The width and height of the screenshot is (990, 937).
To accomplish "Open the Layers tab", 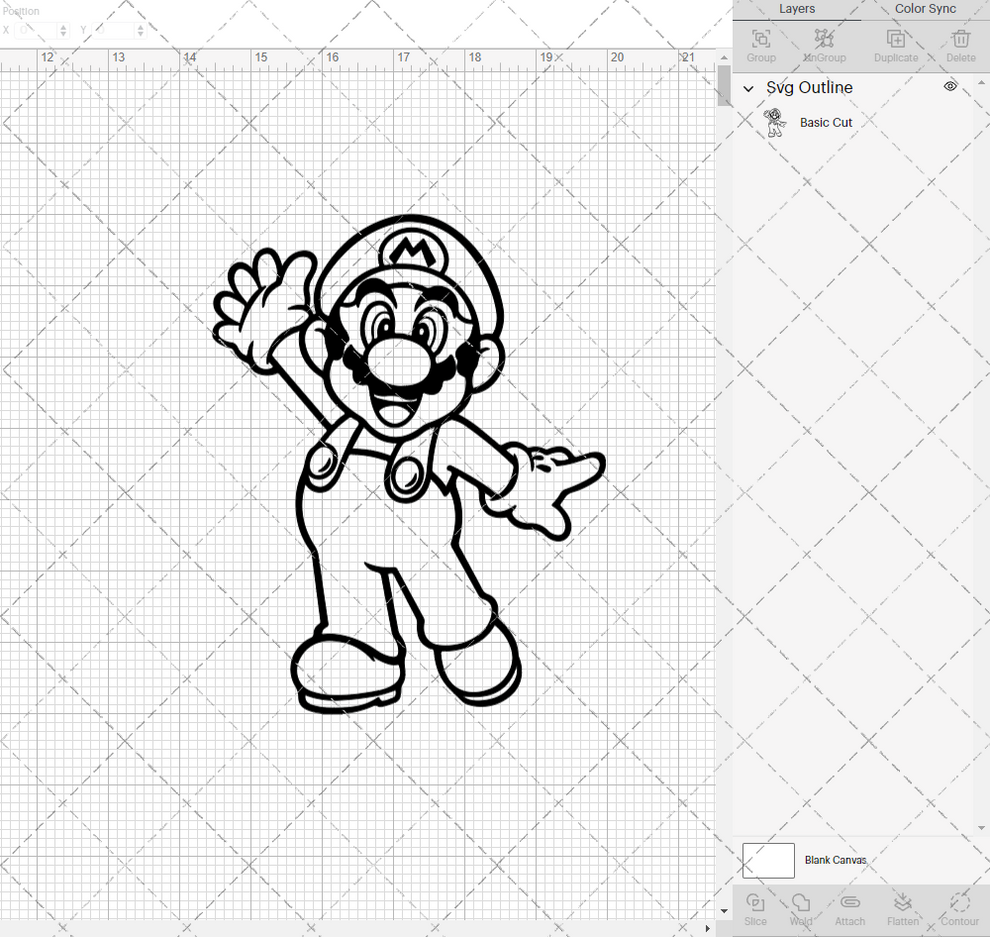I will pyautogui.click(x=797, y=9).
